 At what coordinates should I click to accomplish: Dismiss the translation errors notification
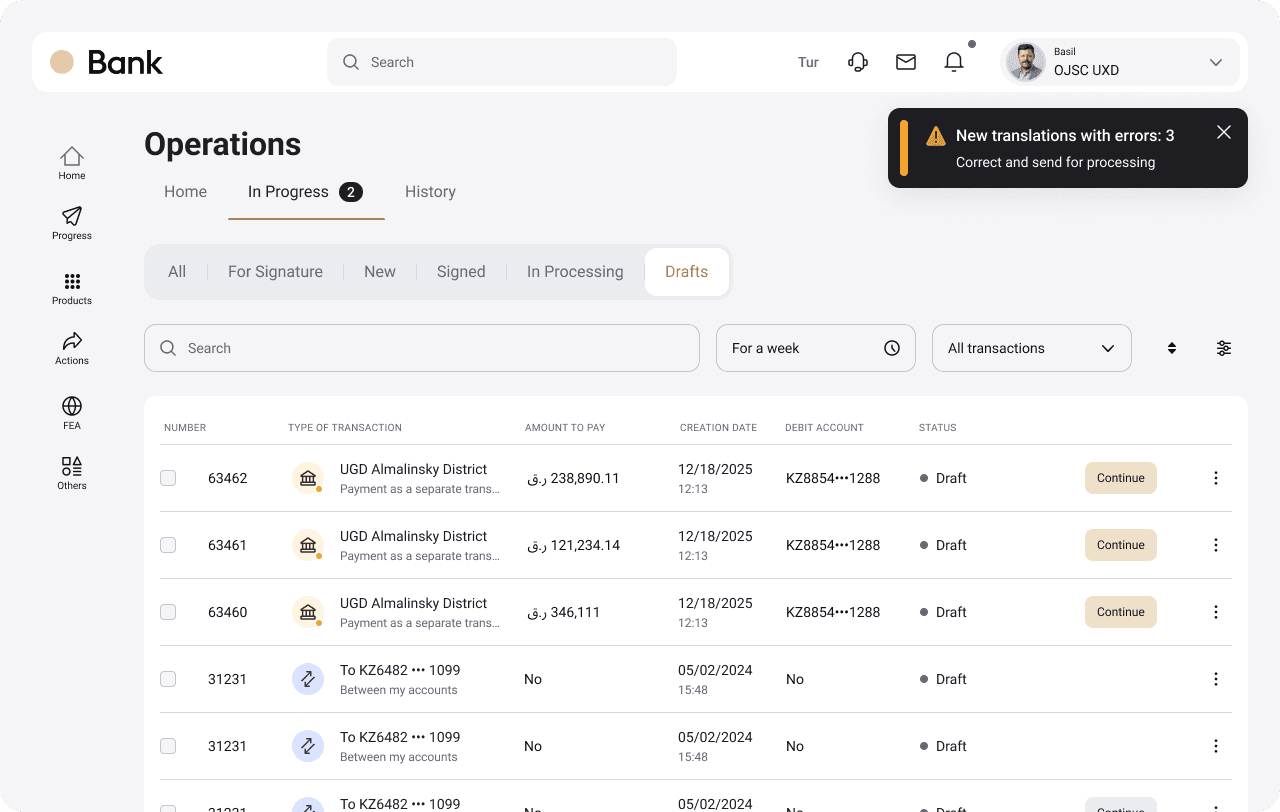[1224, 132]
